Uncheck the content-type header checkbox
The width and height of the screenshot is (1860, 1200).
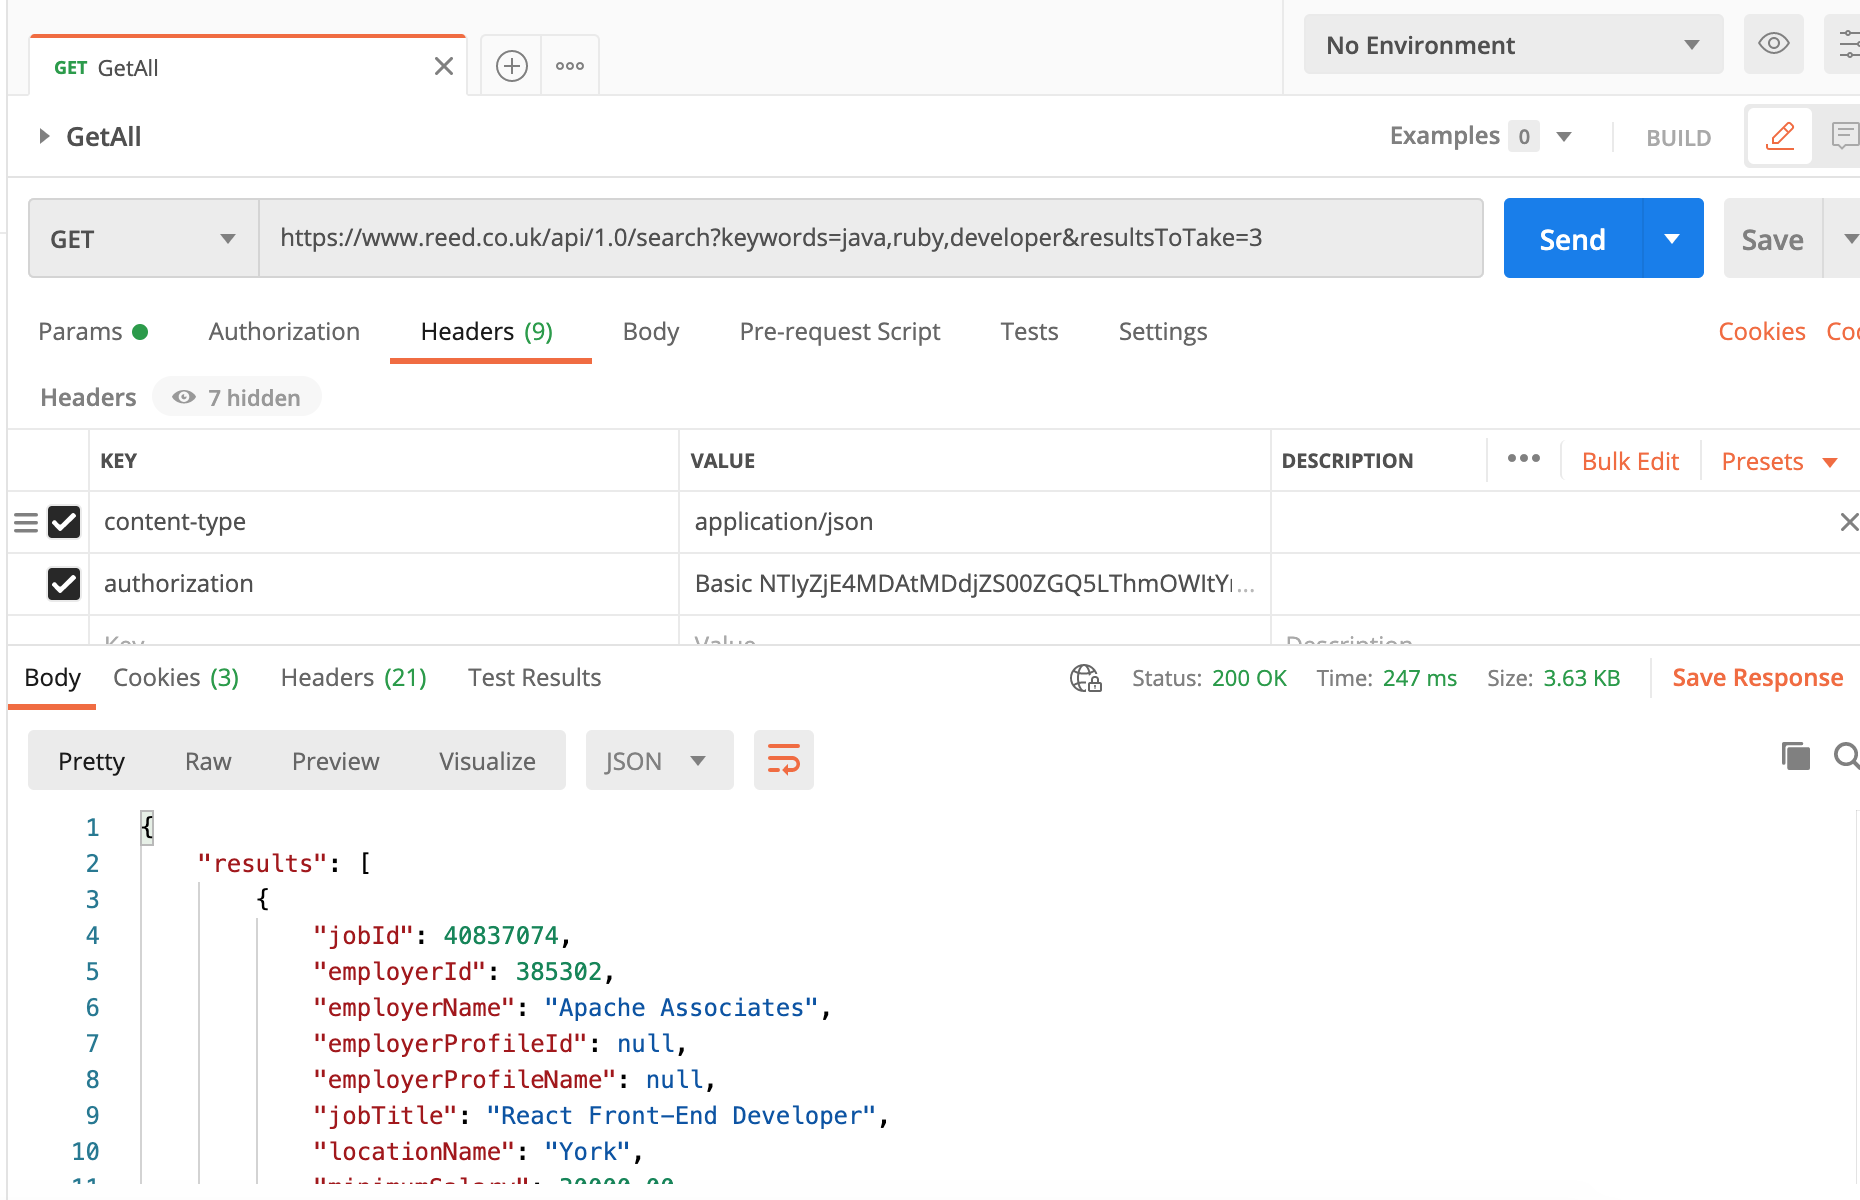pyautogui.click(x=64, y=522)
